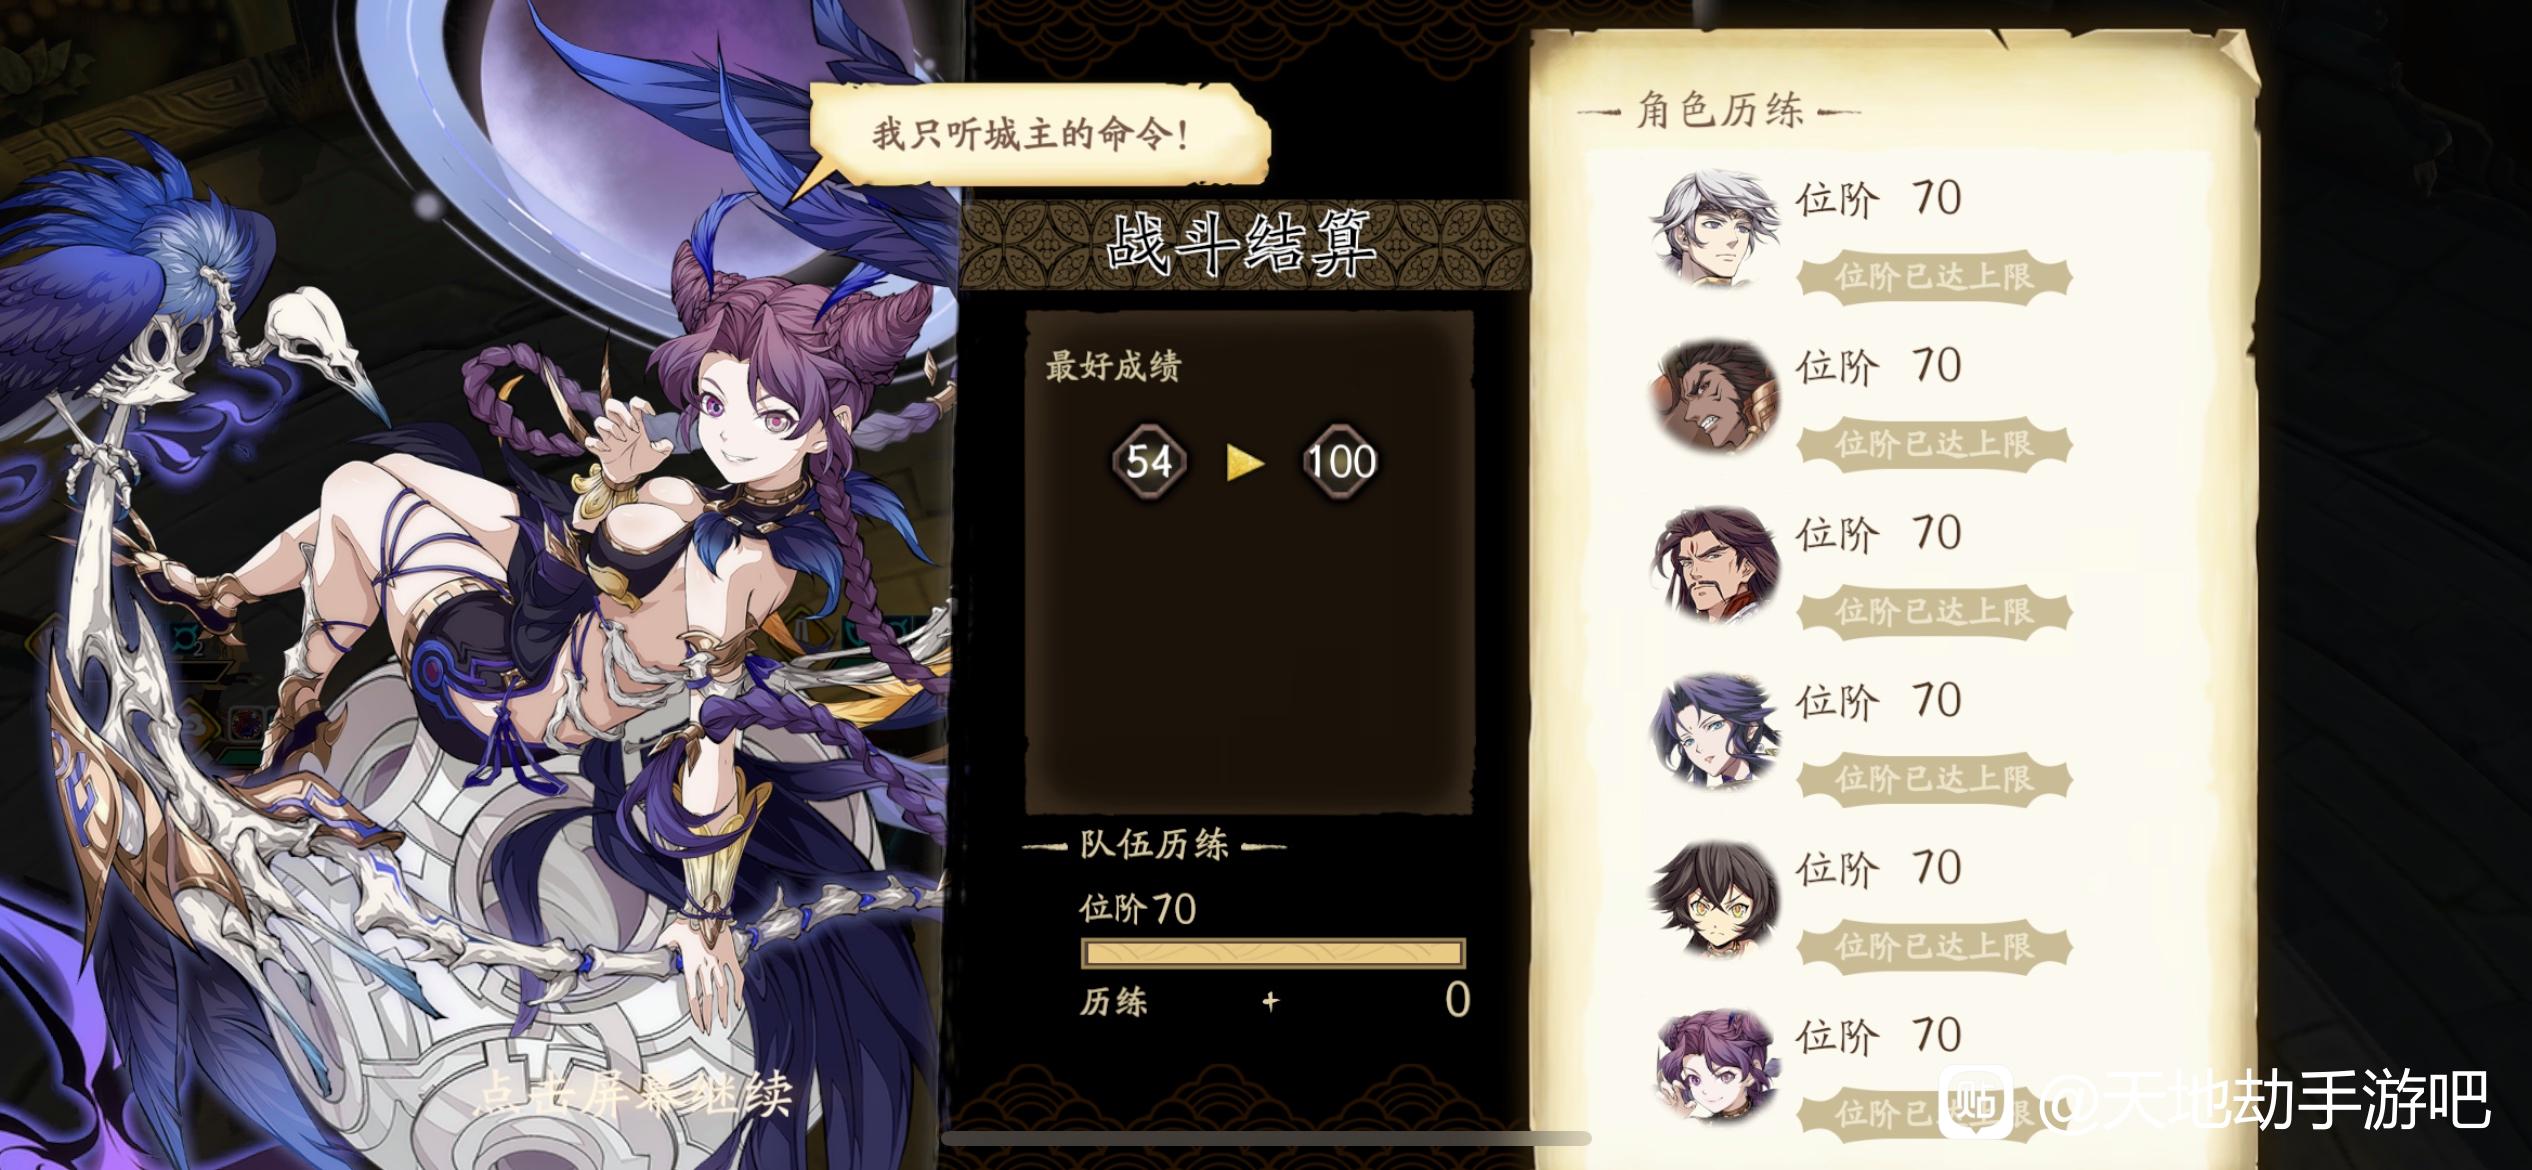This screenshot has width=2532, height=1170.
Task: Click the yellow arrow between scores
Action: [1245, 463]
